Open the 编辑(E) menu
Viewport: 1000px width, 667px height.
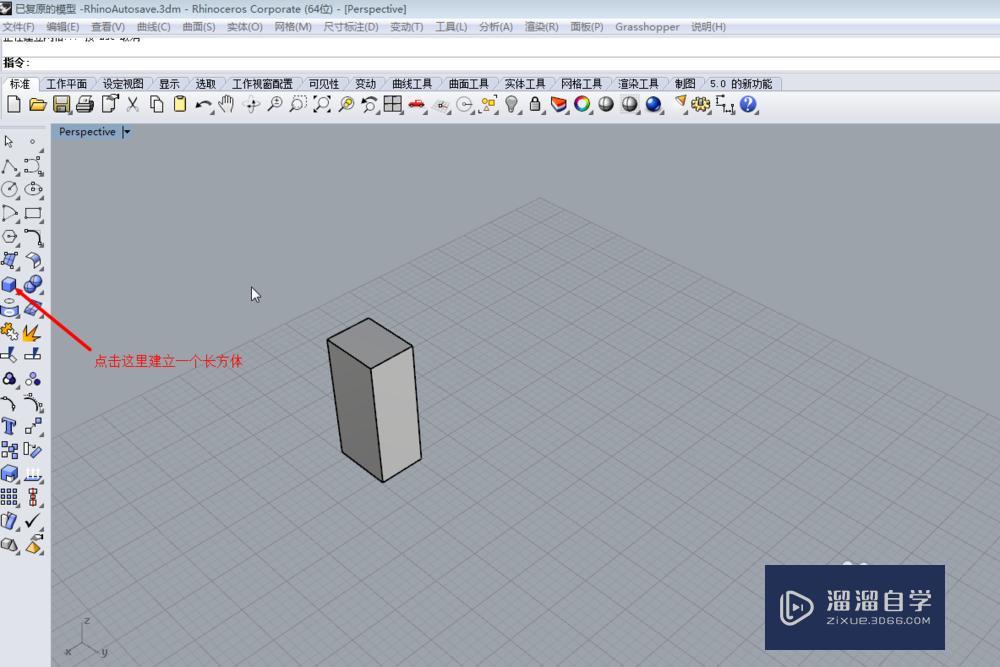tap(62, 27)
